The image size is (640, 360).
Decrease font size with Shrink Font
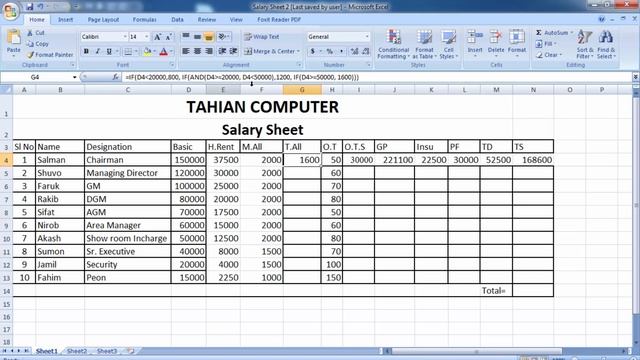(169, 37)
